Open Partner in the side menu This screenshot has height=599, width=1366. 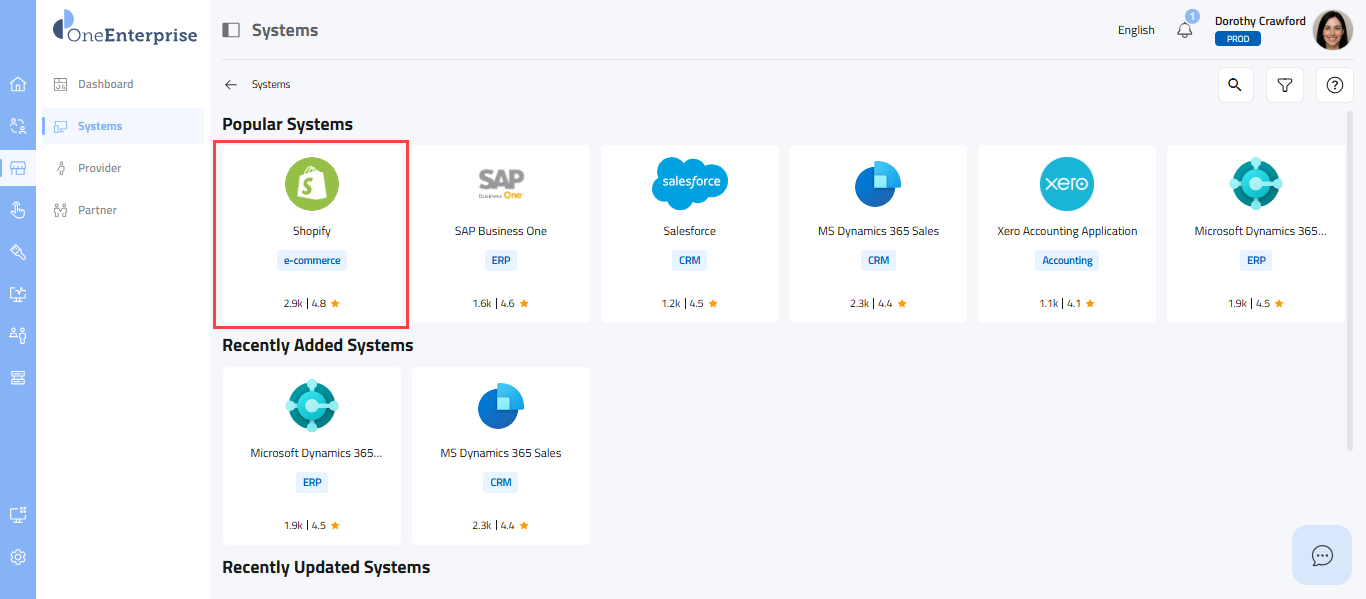point(97,210)
